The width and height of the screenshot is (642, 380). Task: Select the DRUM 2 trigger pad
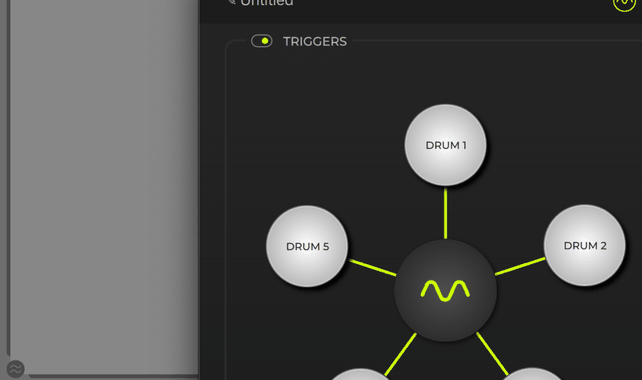point(584,245)
